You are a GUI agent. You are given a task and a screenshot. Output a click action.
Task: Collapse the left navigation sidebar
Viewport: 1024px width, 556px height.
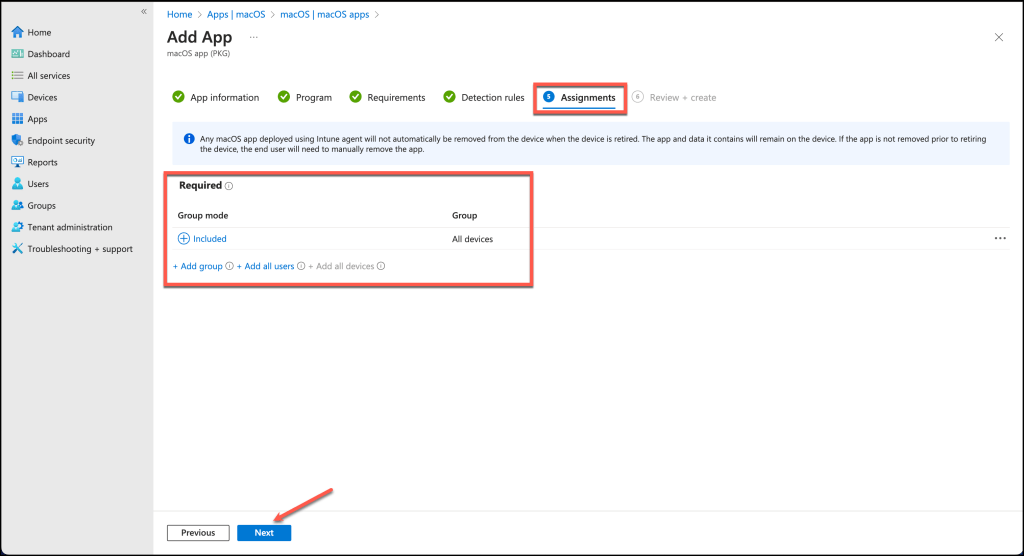point(143,11)
